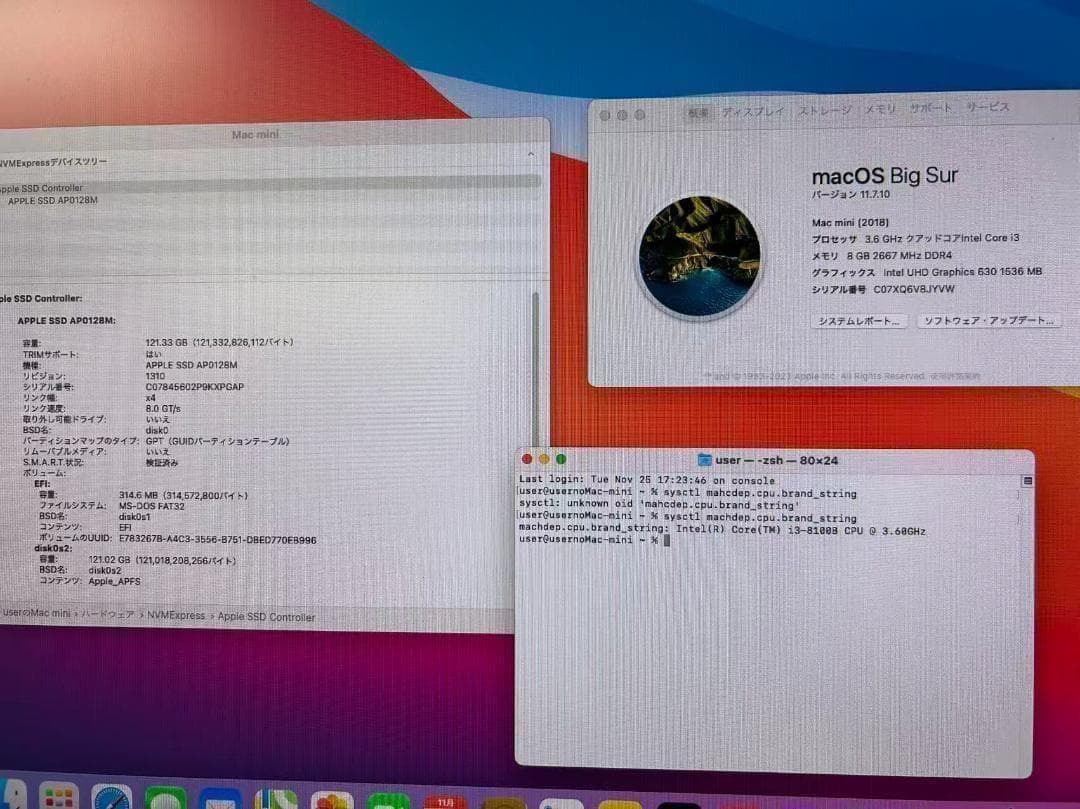Open Launchpad from the Dock
This screenshot has width=1080, height=809.
click(x=59, y=799)
